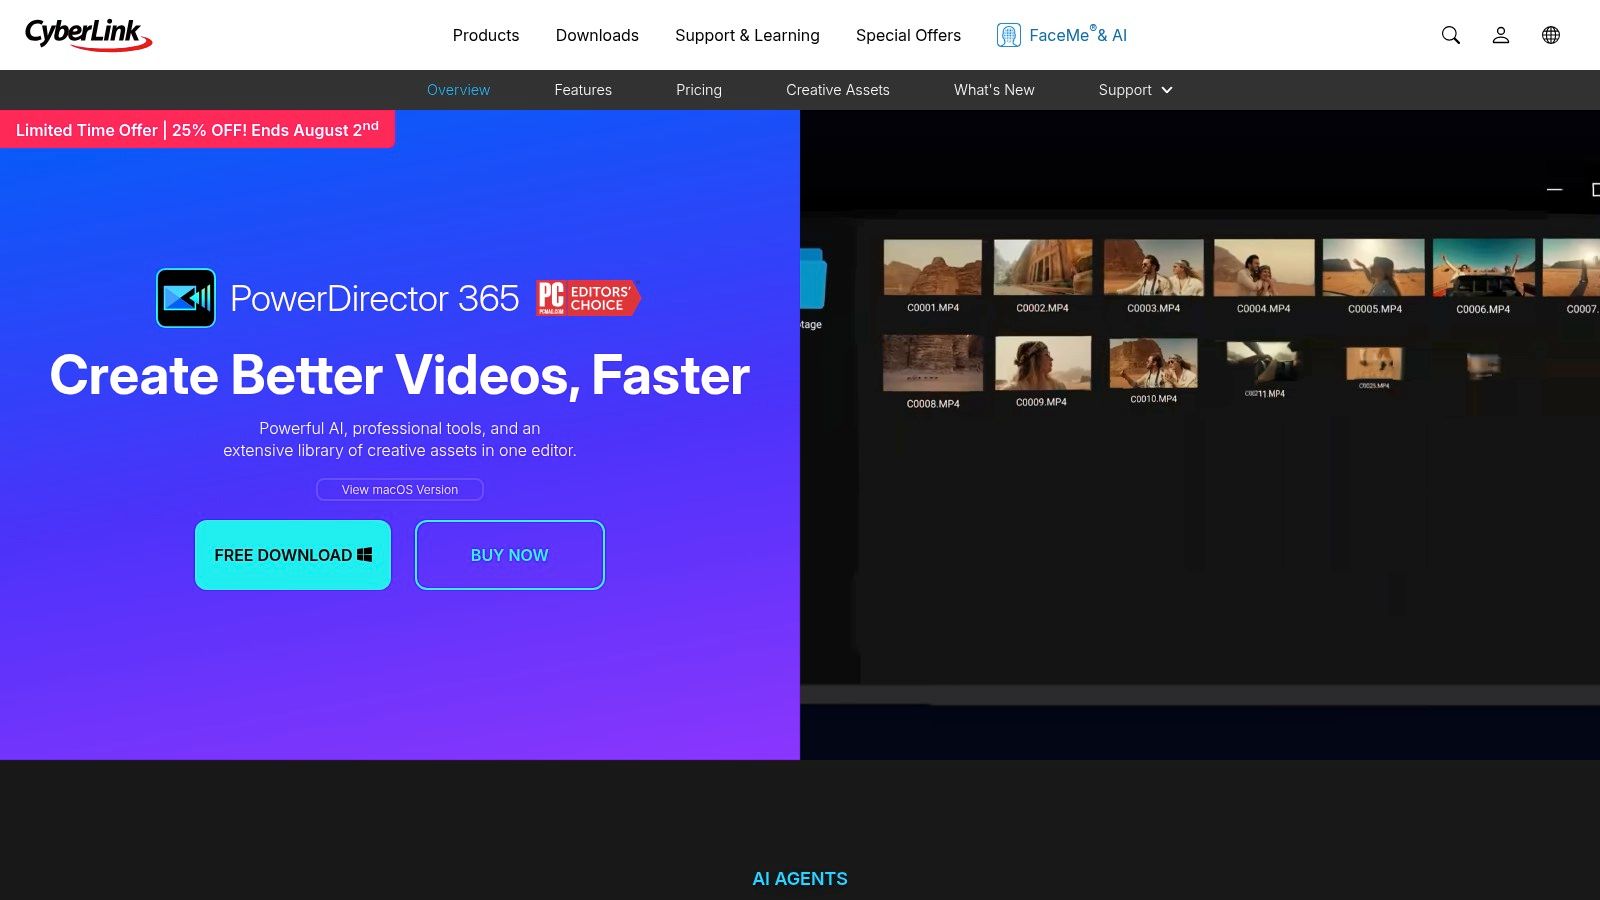The image size is (1600, 900).
Task: Select the C0004.MP4 clip thumbnail
Action: [x=1264, y=267]
